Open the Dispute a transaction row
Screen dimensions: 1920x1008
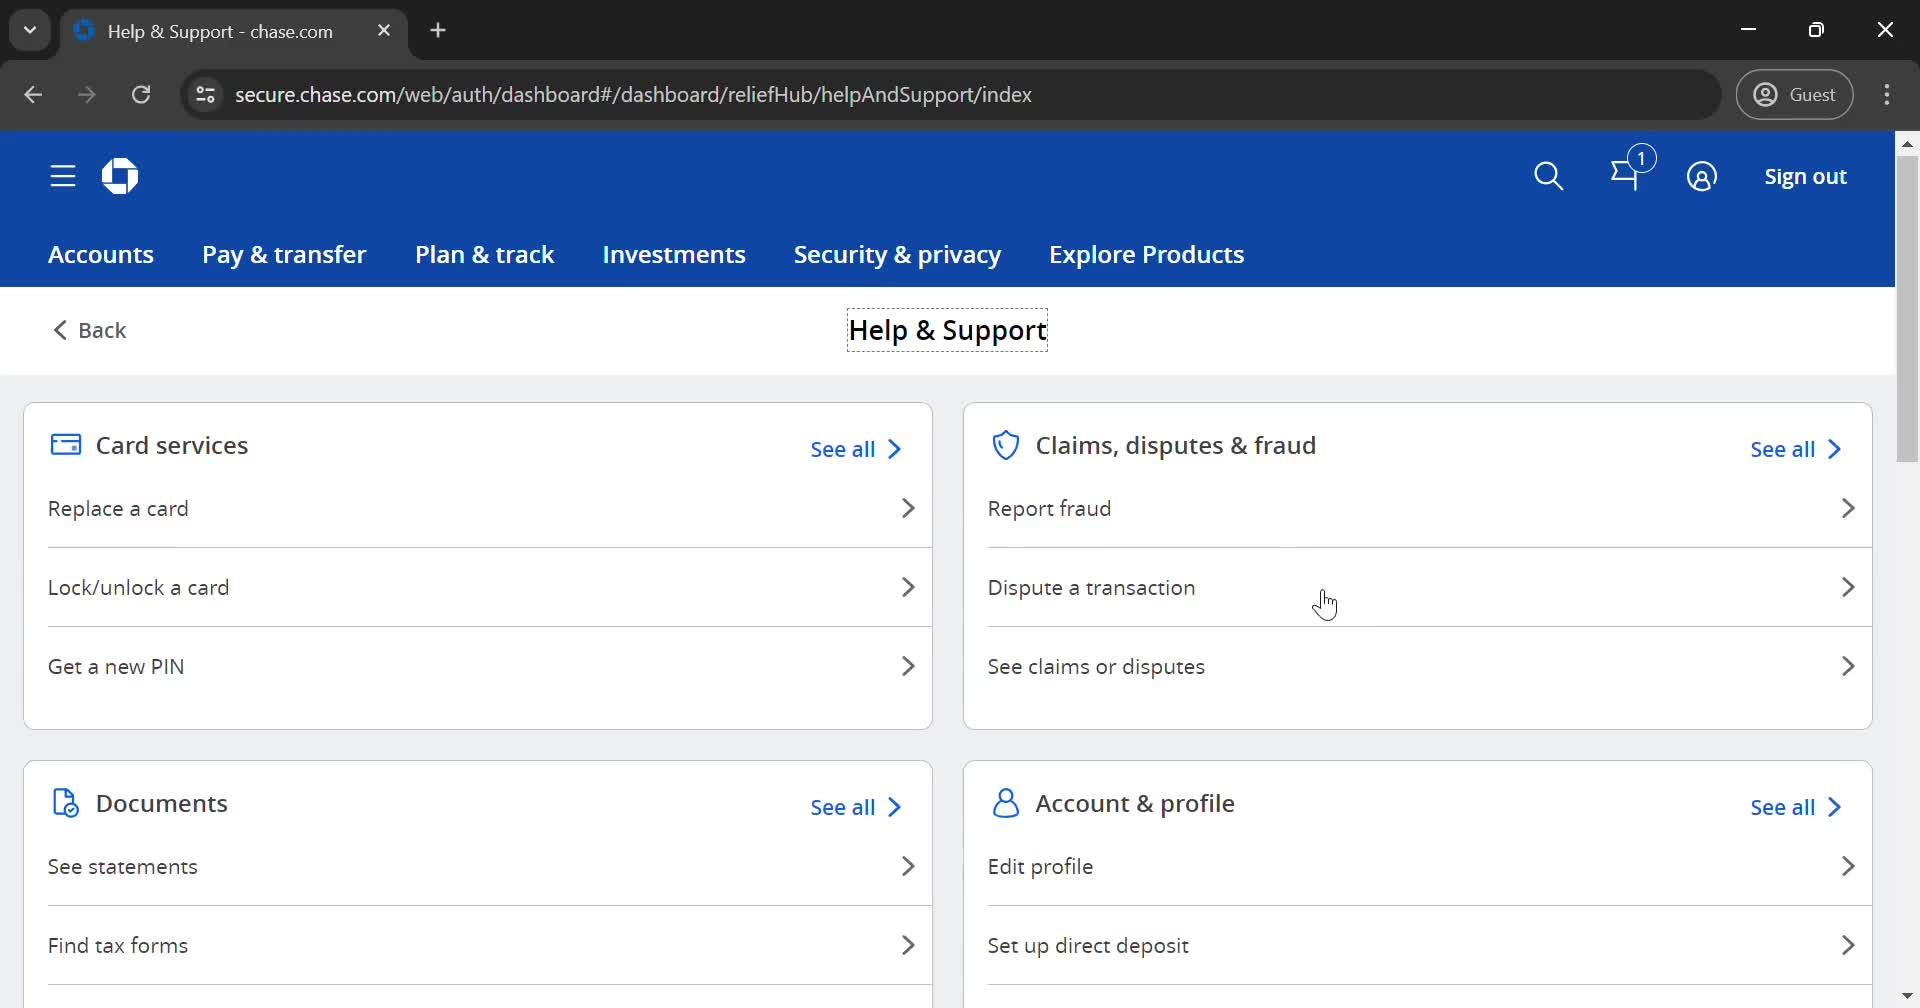pyautogui.click(x=1420, y=587)
